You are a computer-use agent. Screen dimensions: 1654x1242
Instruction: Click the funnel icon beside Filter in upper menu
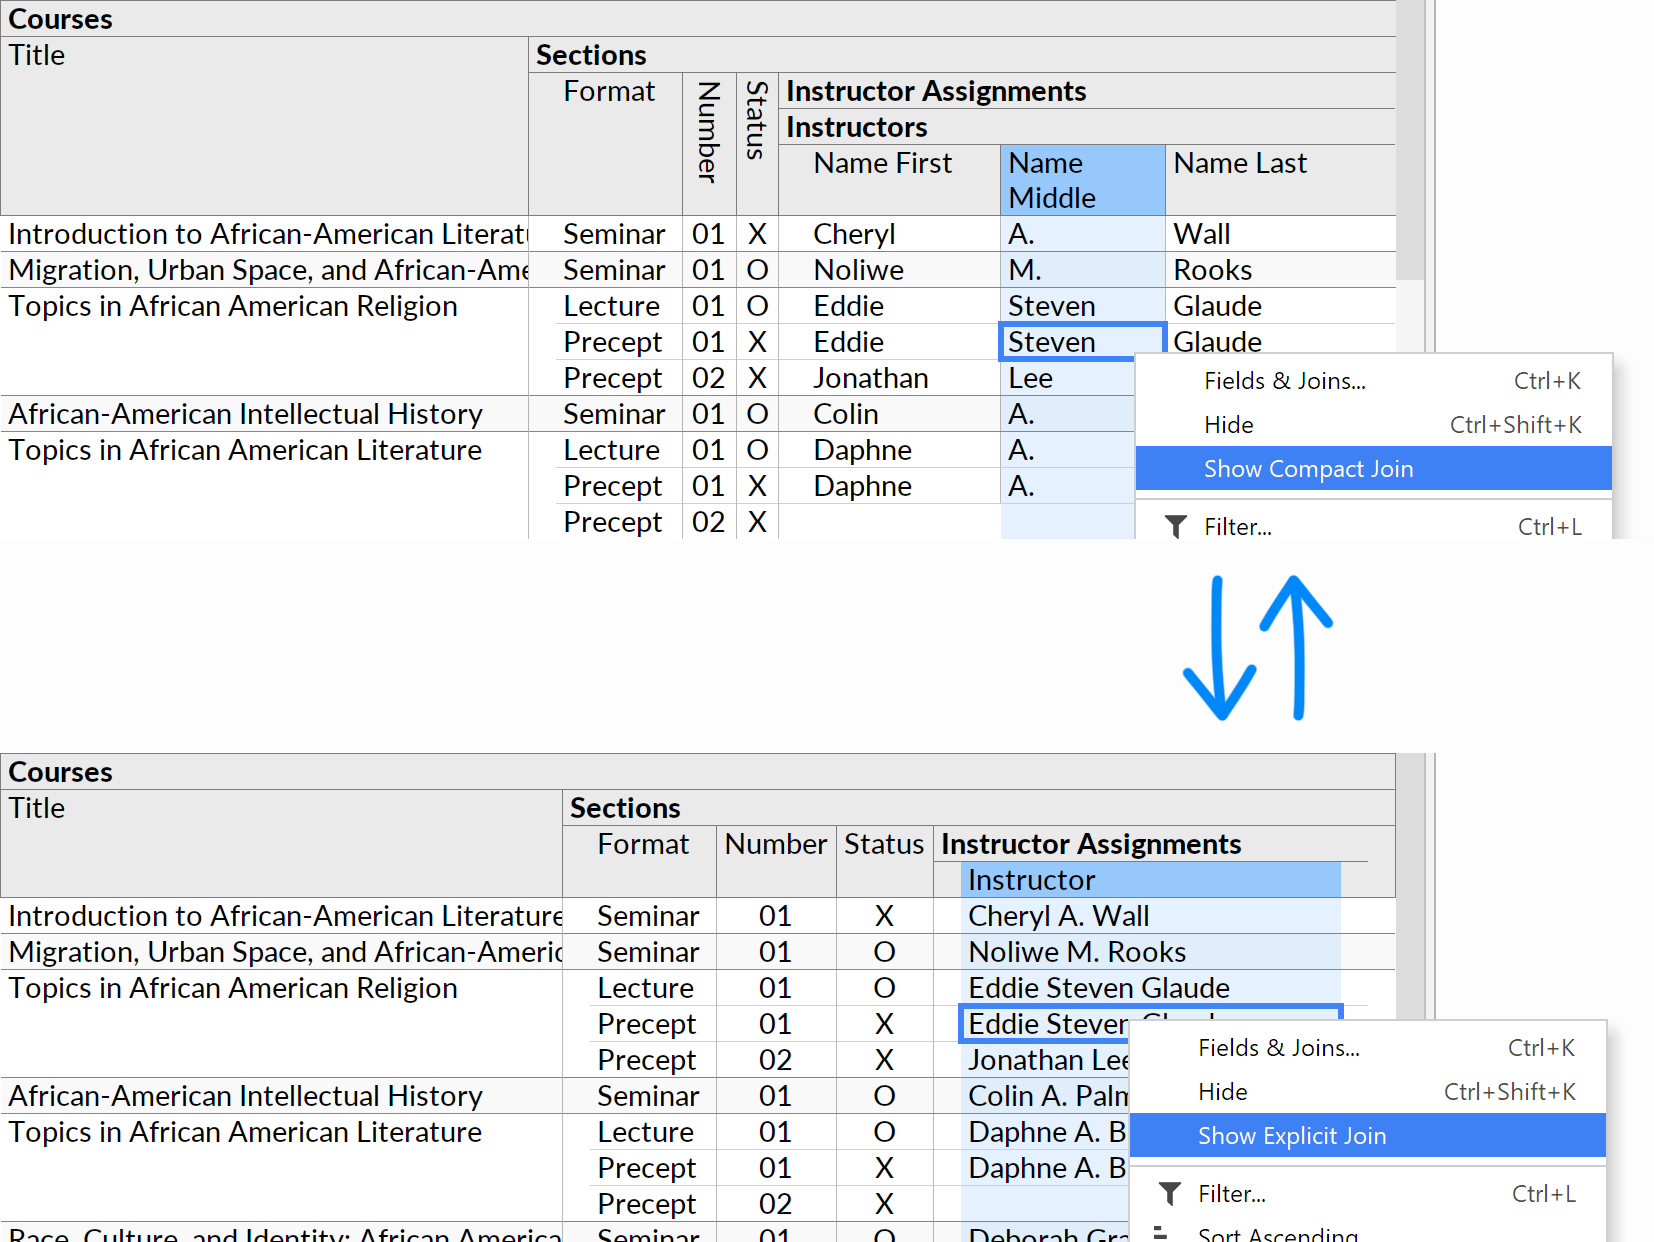(1176, 526)
